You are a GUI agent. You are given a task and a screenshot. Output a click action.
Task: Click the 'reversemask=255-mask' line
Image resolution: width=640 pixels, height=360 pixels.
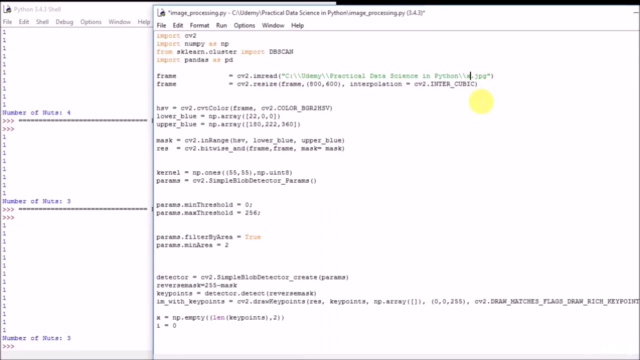[197, 285]
